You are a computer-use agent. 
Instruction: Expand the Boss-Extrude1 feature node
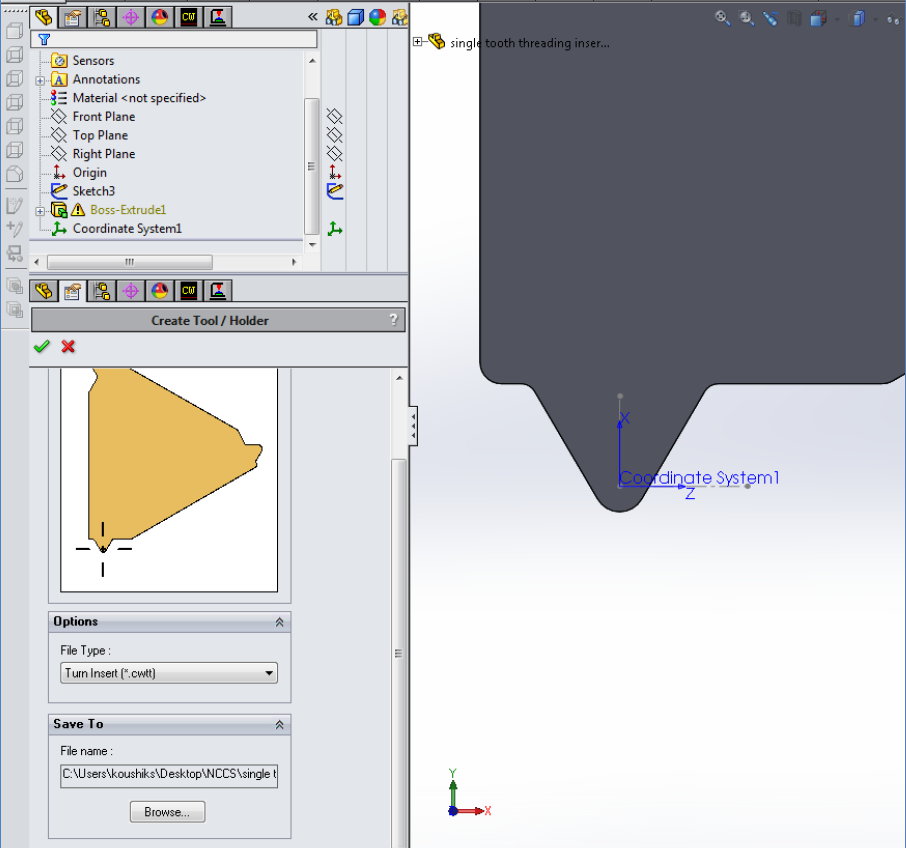tap(40, 210)
